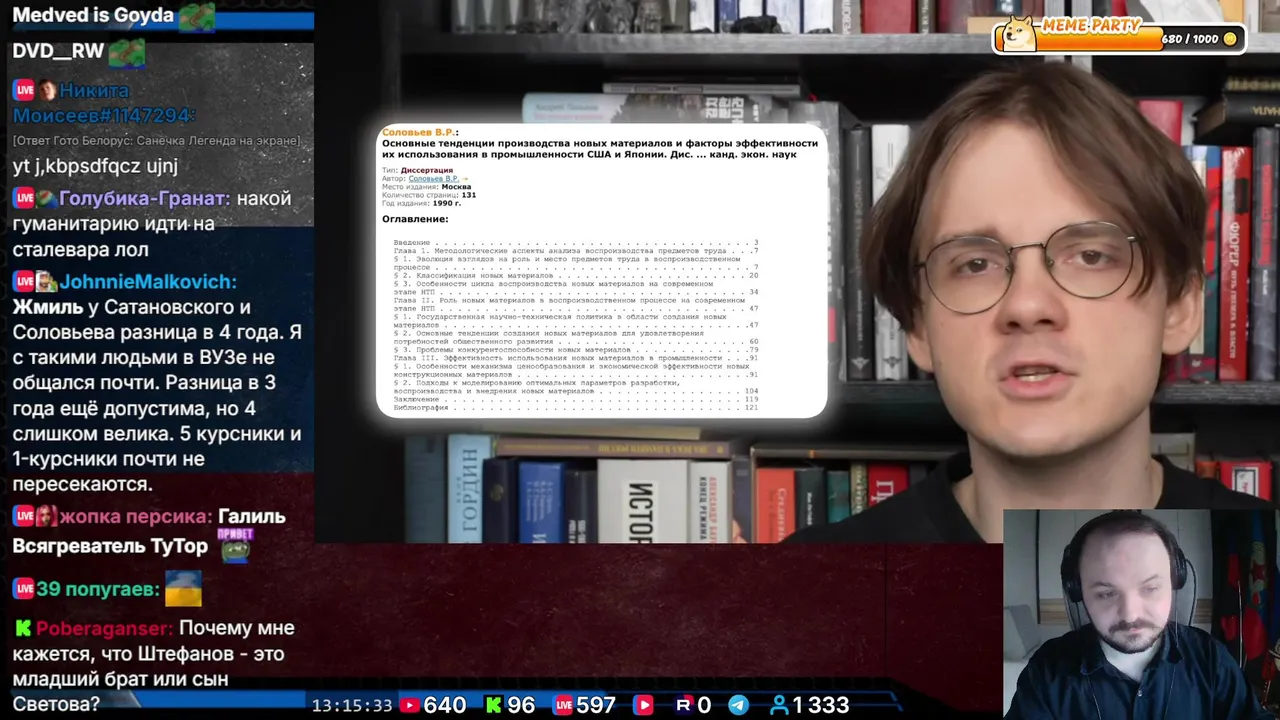Click the username 39 попугаев in chat

pos(98,589)
